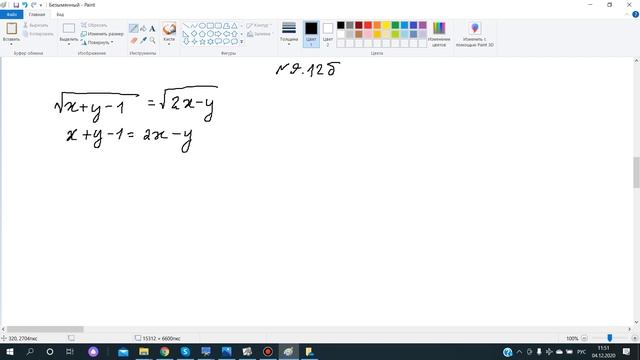
Task: Select the Text tool (A)
Action: 152,29
